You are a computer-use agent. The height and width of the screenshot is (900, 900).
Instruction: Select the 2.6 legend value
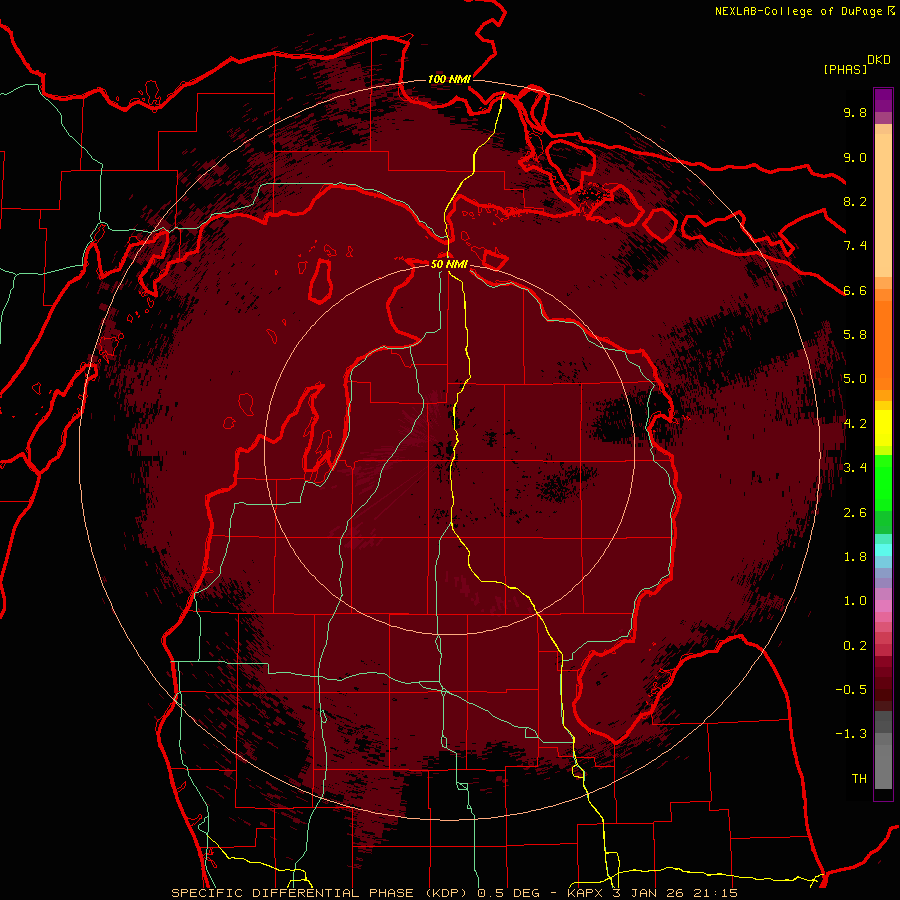pos(855,513)
